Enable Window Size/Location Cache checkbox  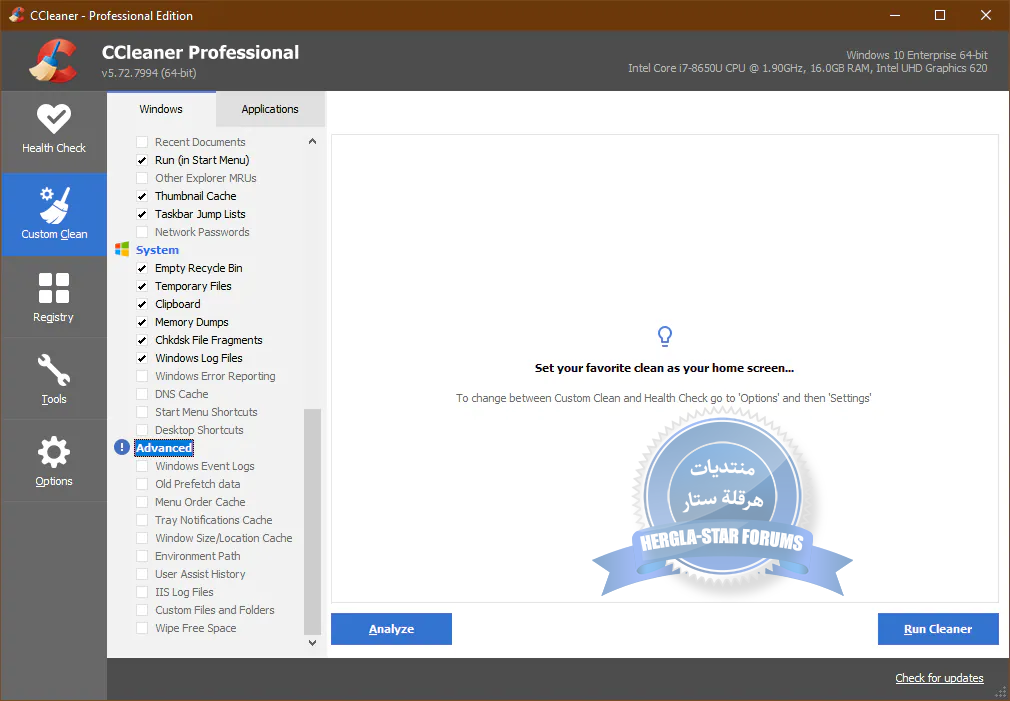click(x=142, y=538)
